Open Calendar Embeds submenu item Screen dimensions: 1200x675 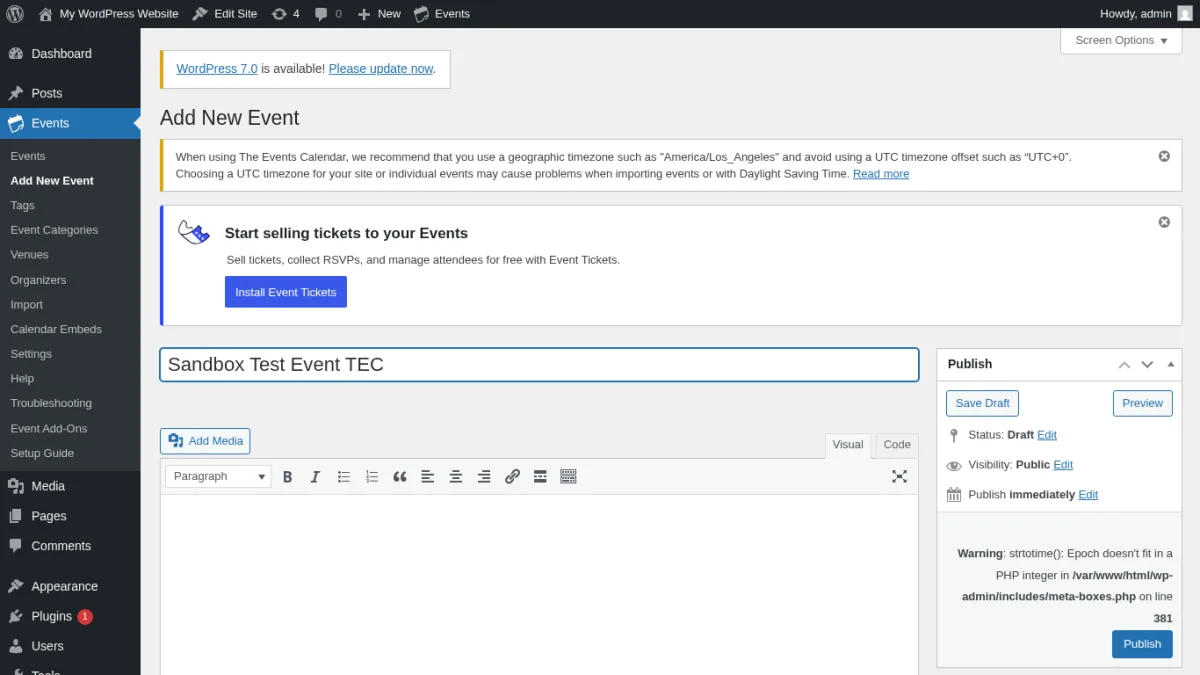click(56, 329)
